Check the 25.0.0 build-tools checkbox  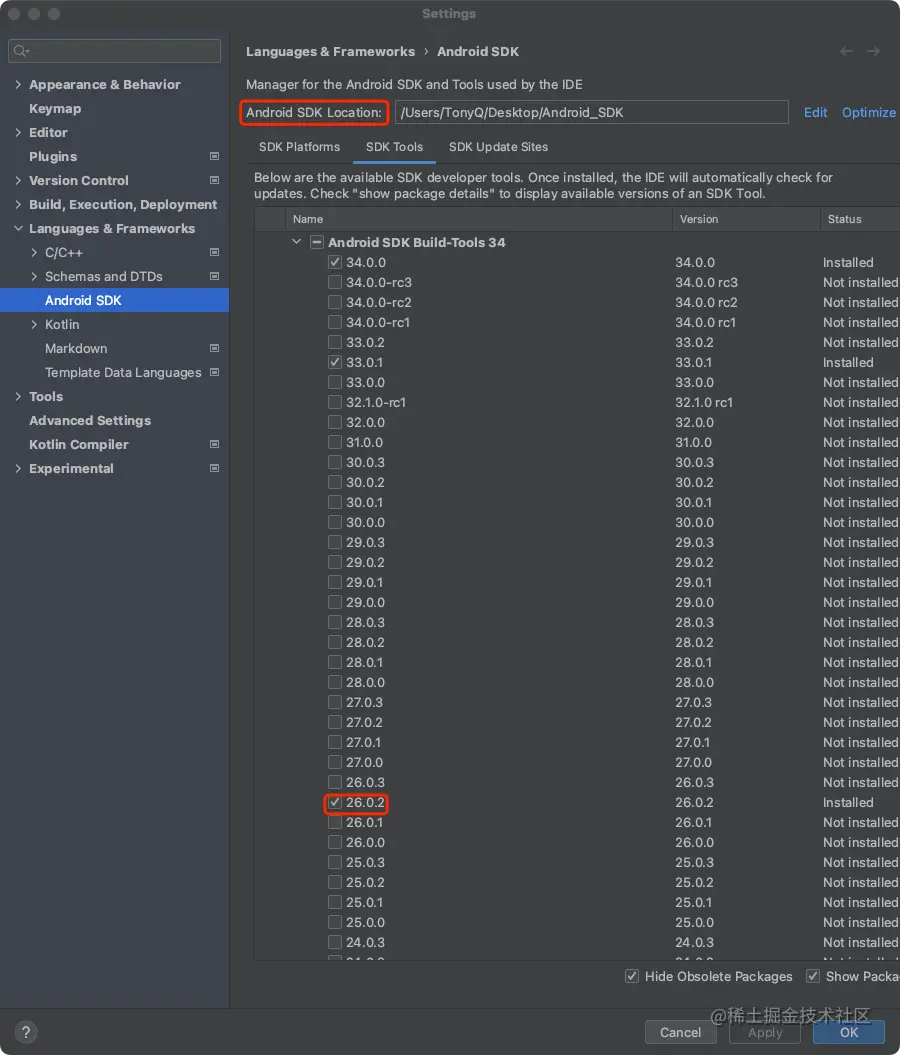click(x=334, y=922)
